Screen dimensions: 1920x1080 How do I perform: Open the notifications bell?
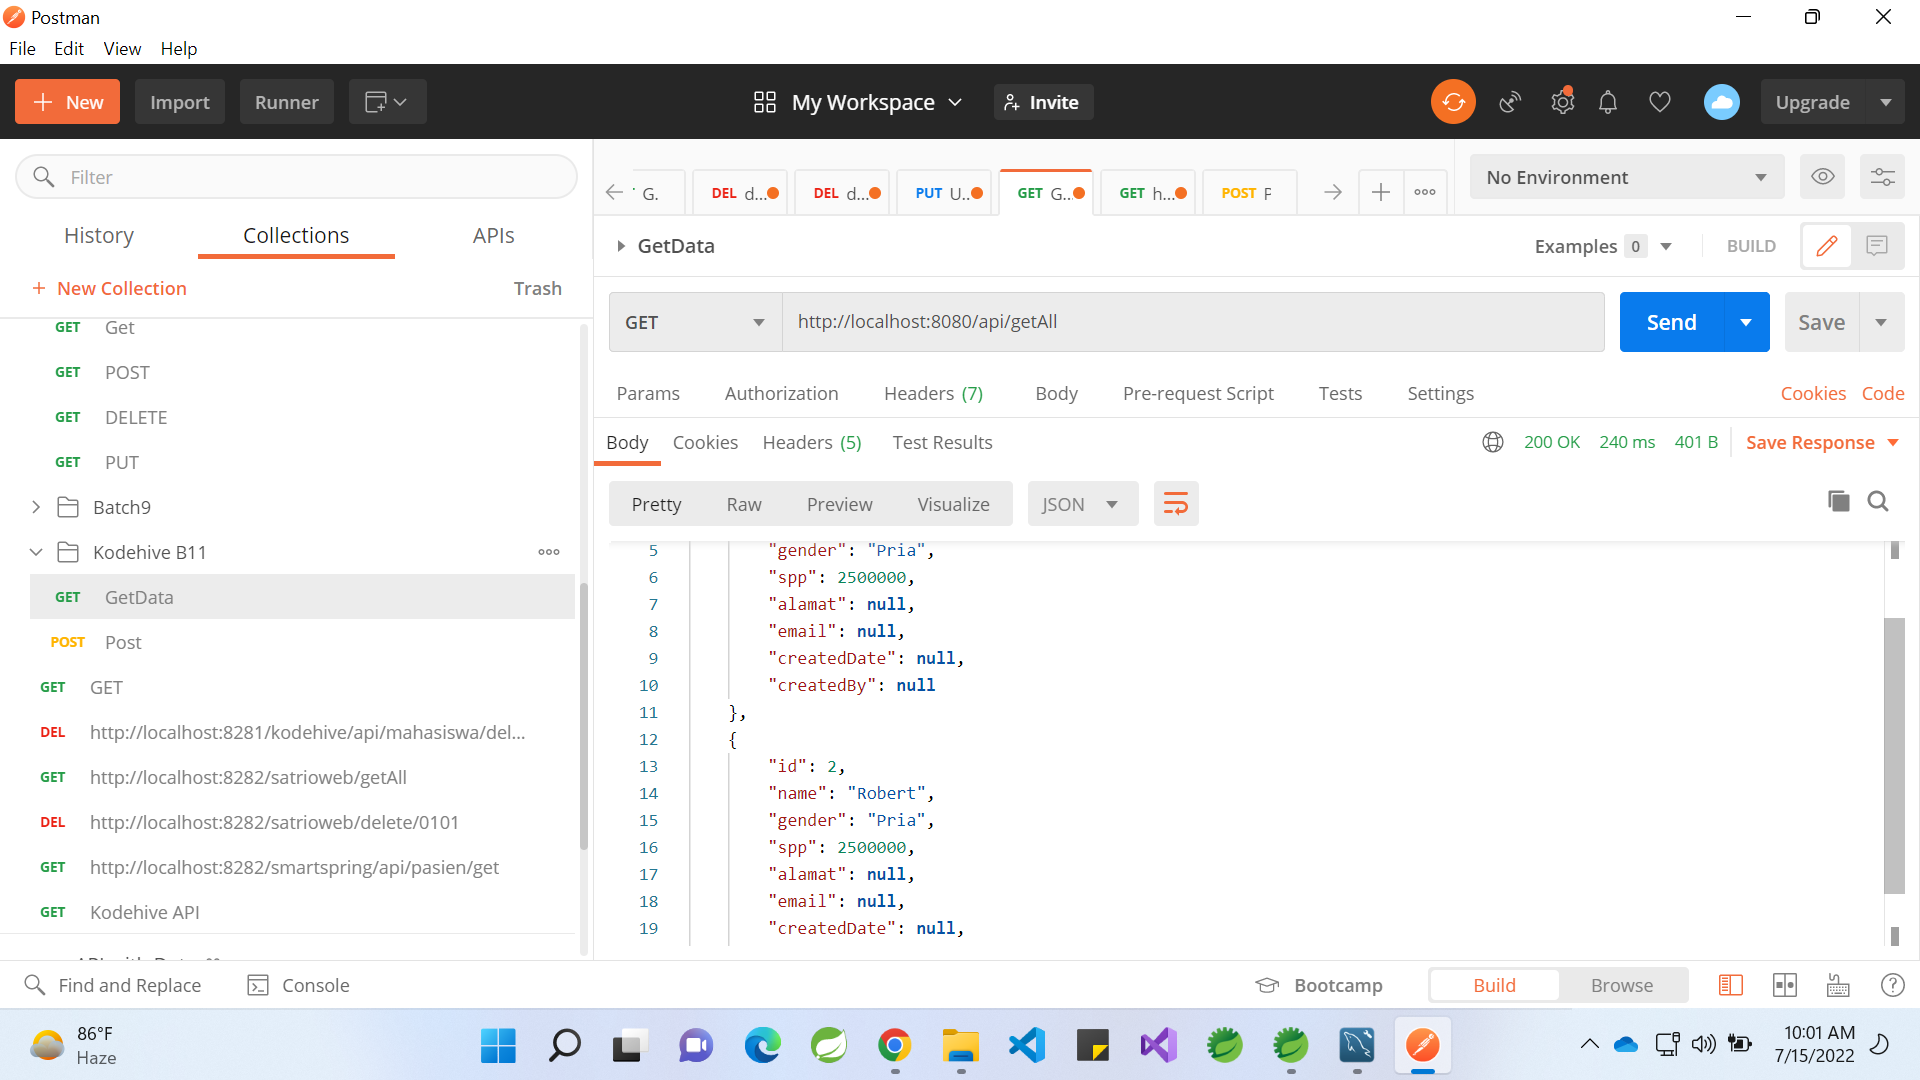pyautogui.click(x=1608, y=101)
